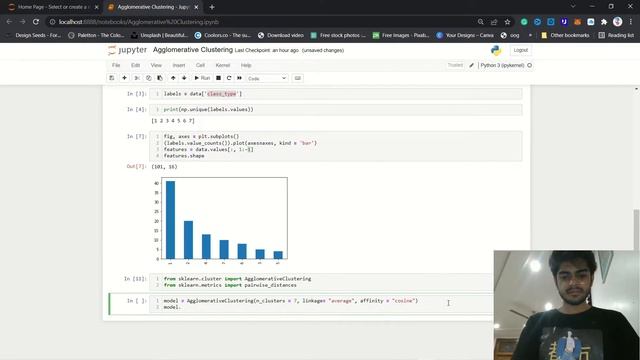
Task: Click the AgglomerativeClustering model code cell
Action: pyautogui.click(x=321, y=304)
